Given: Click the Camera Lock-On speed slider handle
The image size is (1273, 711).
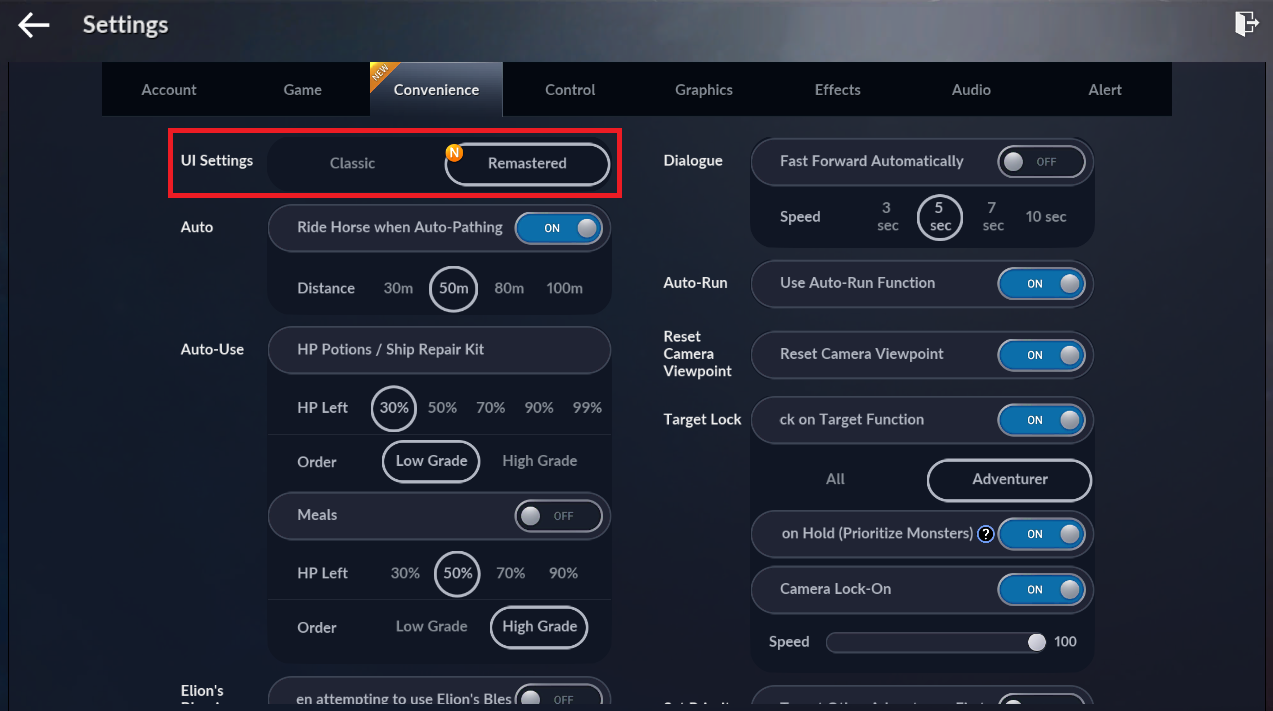Looking at the screenshot, I should [x=1037, y=642].
